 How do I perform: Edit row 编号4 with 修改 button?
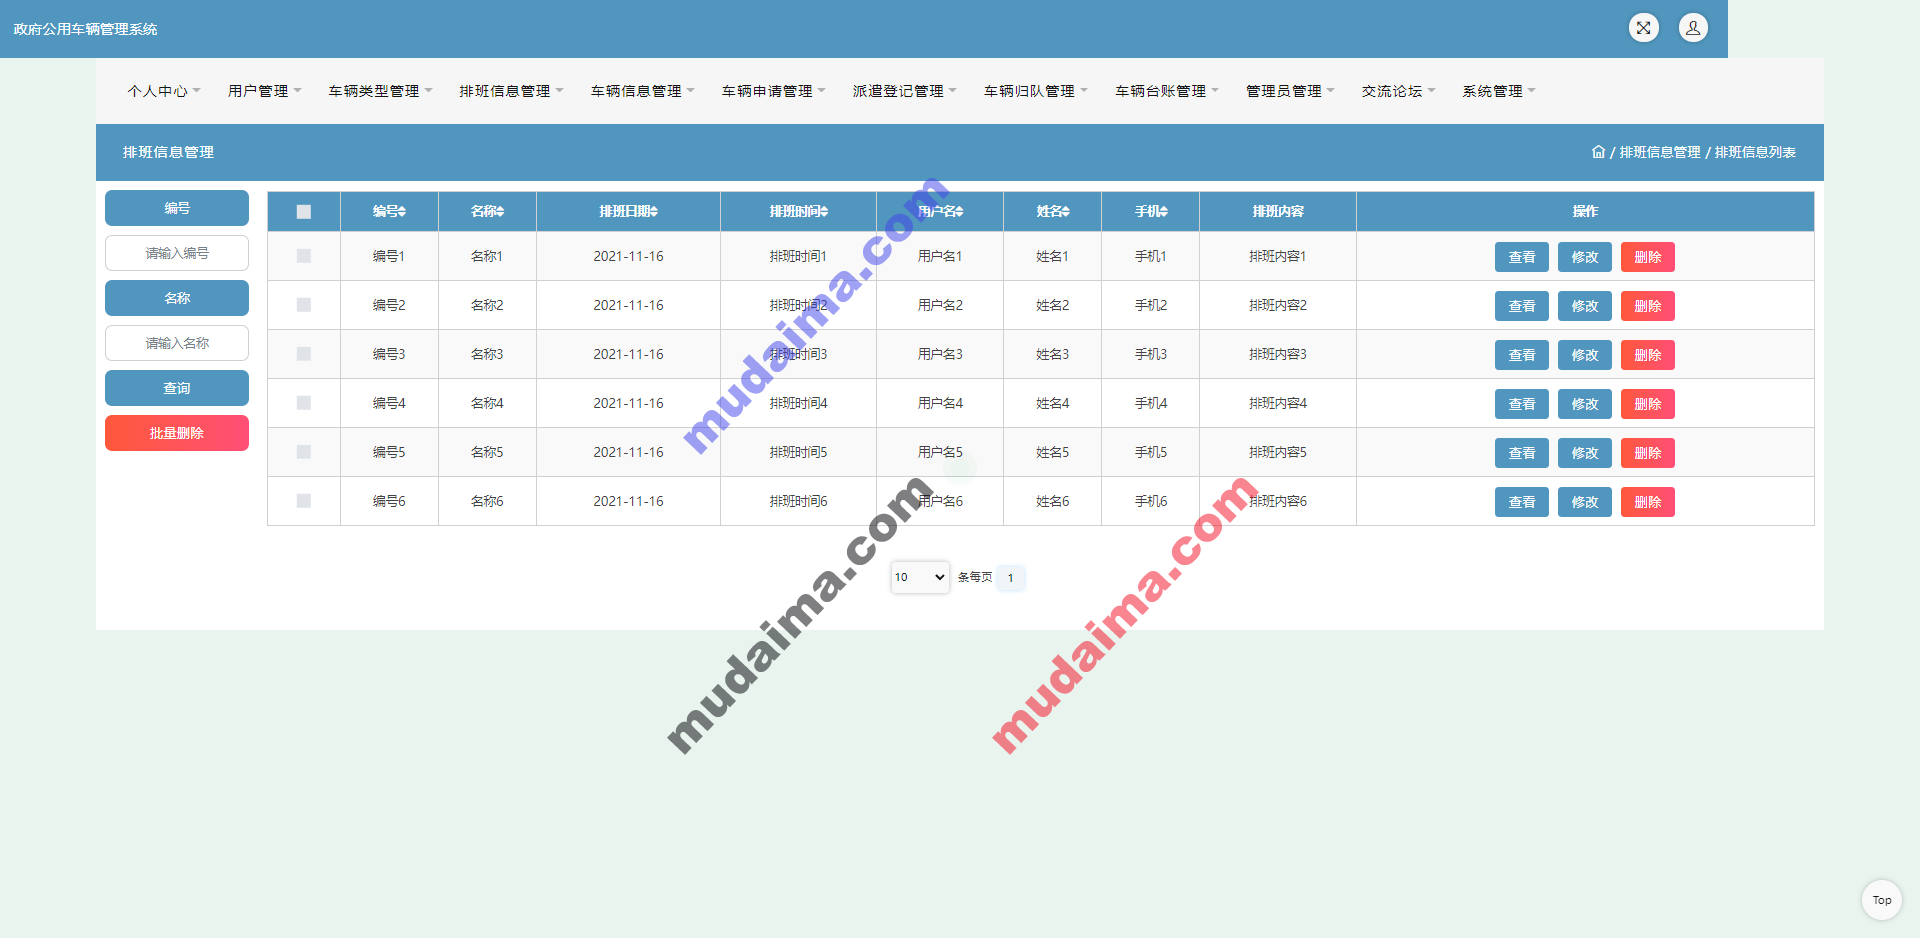pyautogui.click(x=1585, y=404)
